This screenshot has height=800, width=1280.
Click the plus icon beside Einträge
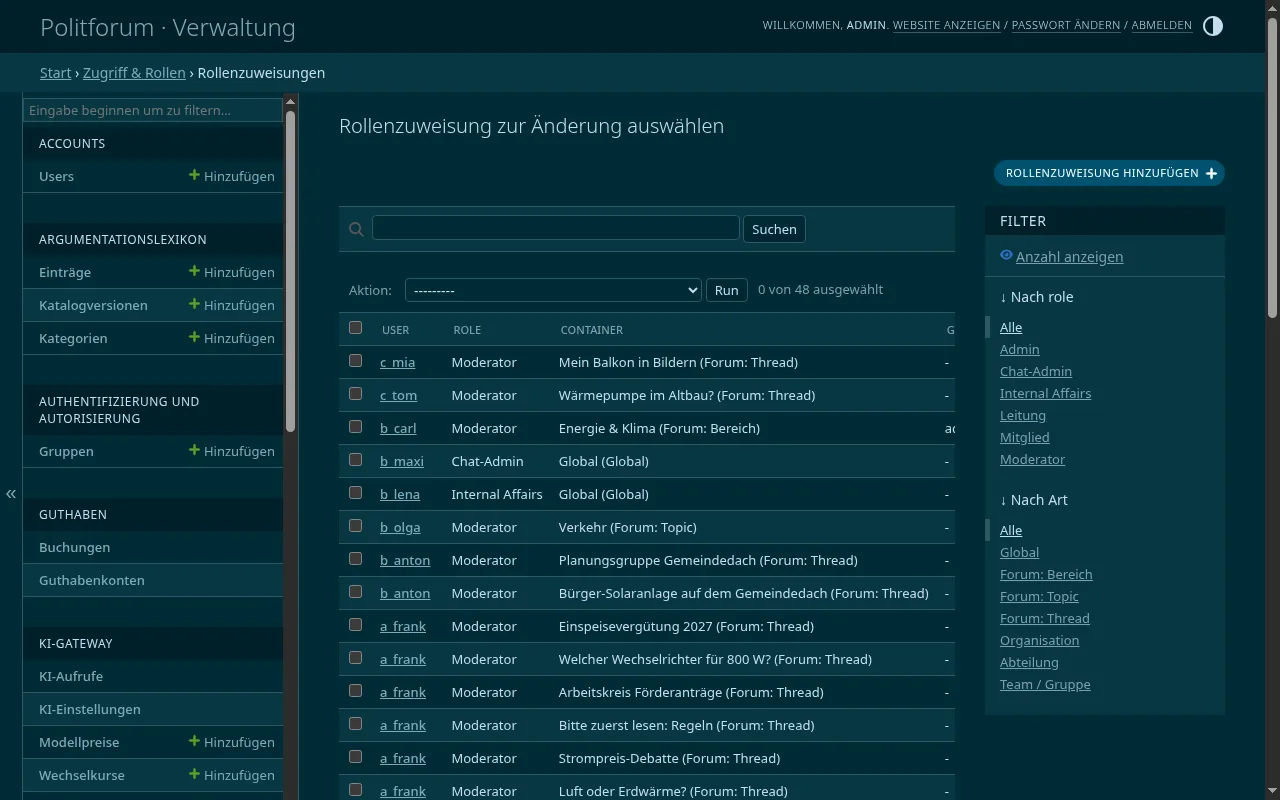click(x=194, y=271)
